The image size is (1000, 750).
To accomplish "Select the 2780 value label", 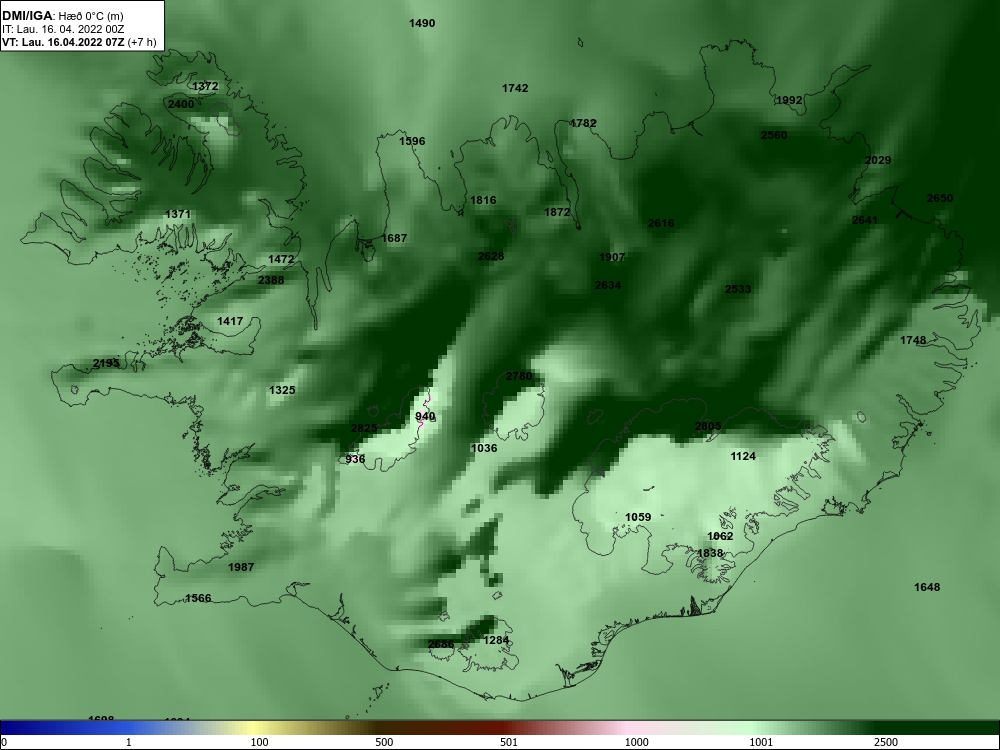I will coord(518,376).
